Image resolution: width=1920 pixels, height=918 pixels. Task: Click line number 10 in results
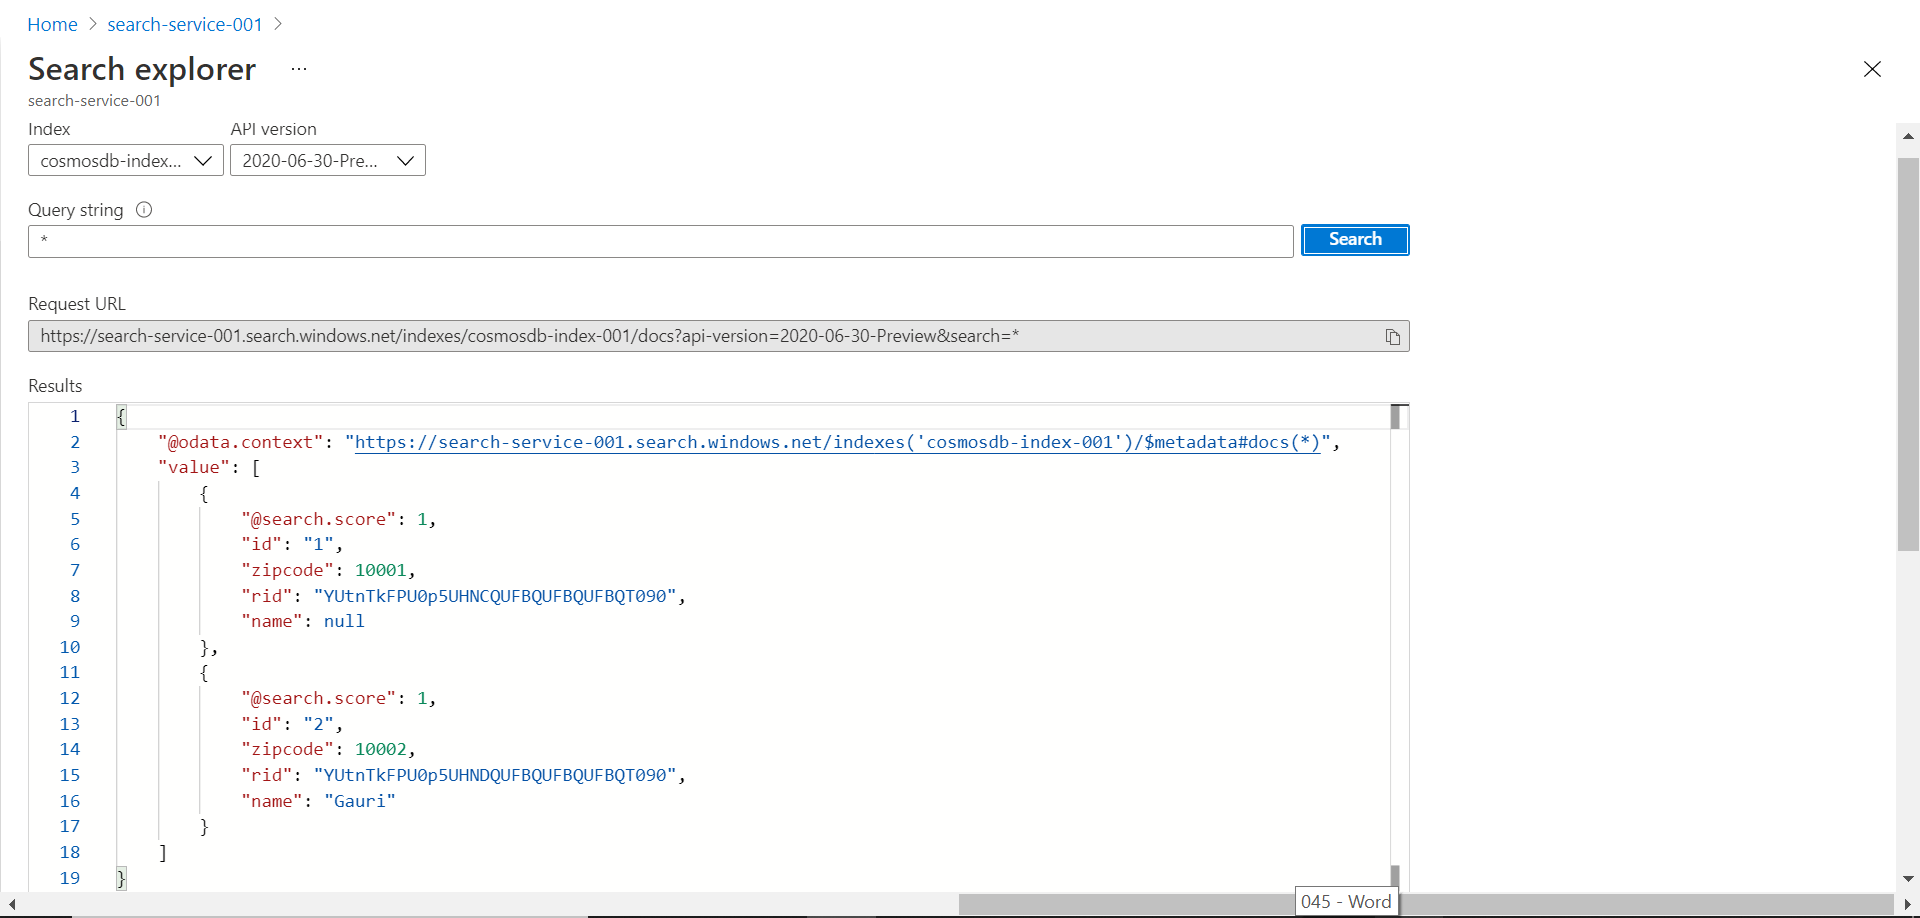[69, 647]
